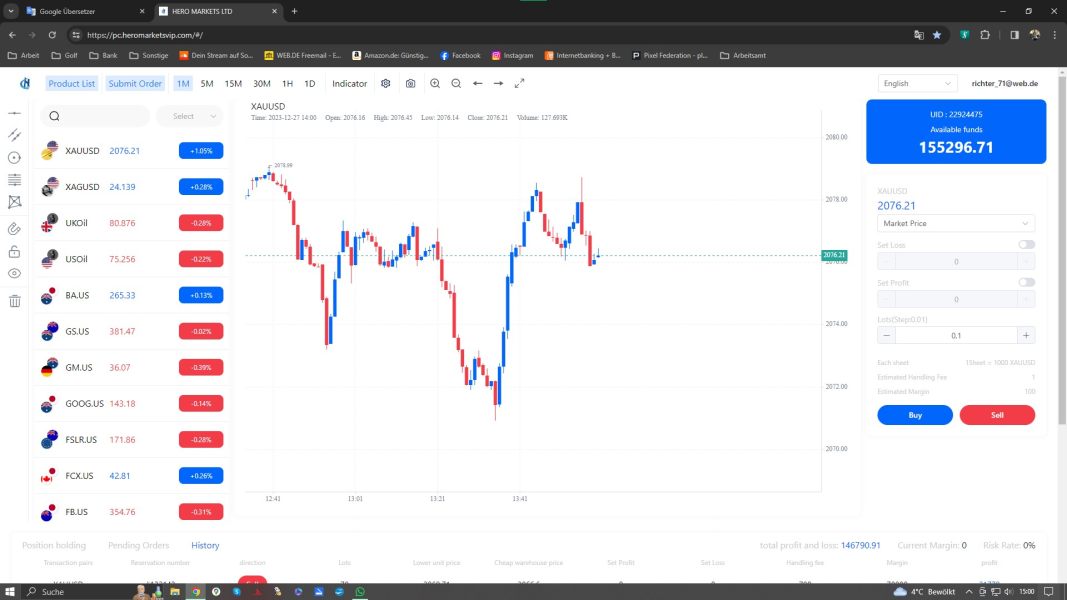Open the Indicator menu
Viewport: 1067px width, 600px height.
pos(350,84)
